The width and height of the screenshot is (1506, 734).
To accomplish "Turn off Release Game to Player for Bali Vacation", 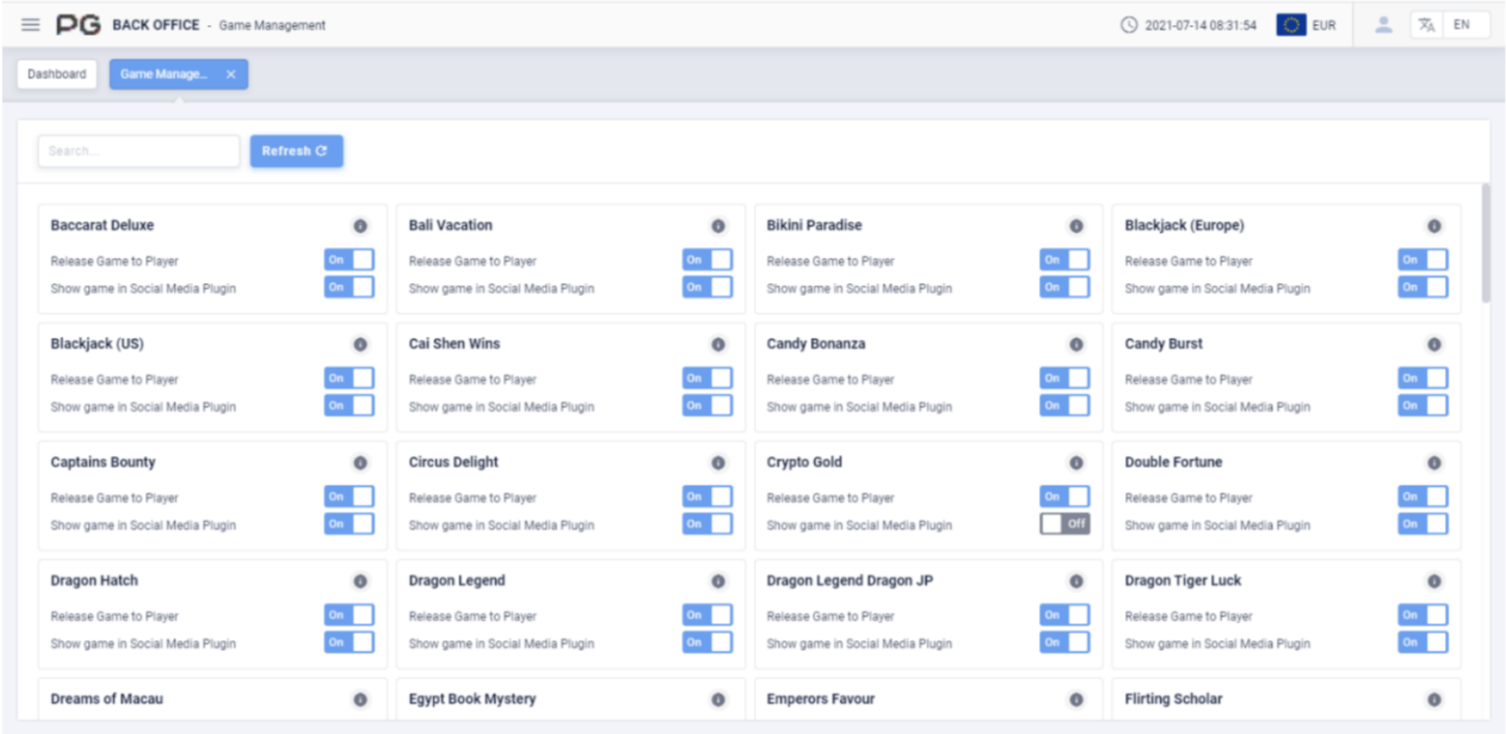I will tap(707, 260).
